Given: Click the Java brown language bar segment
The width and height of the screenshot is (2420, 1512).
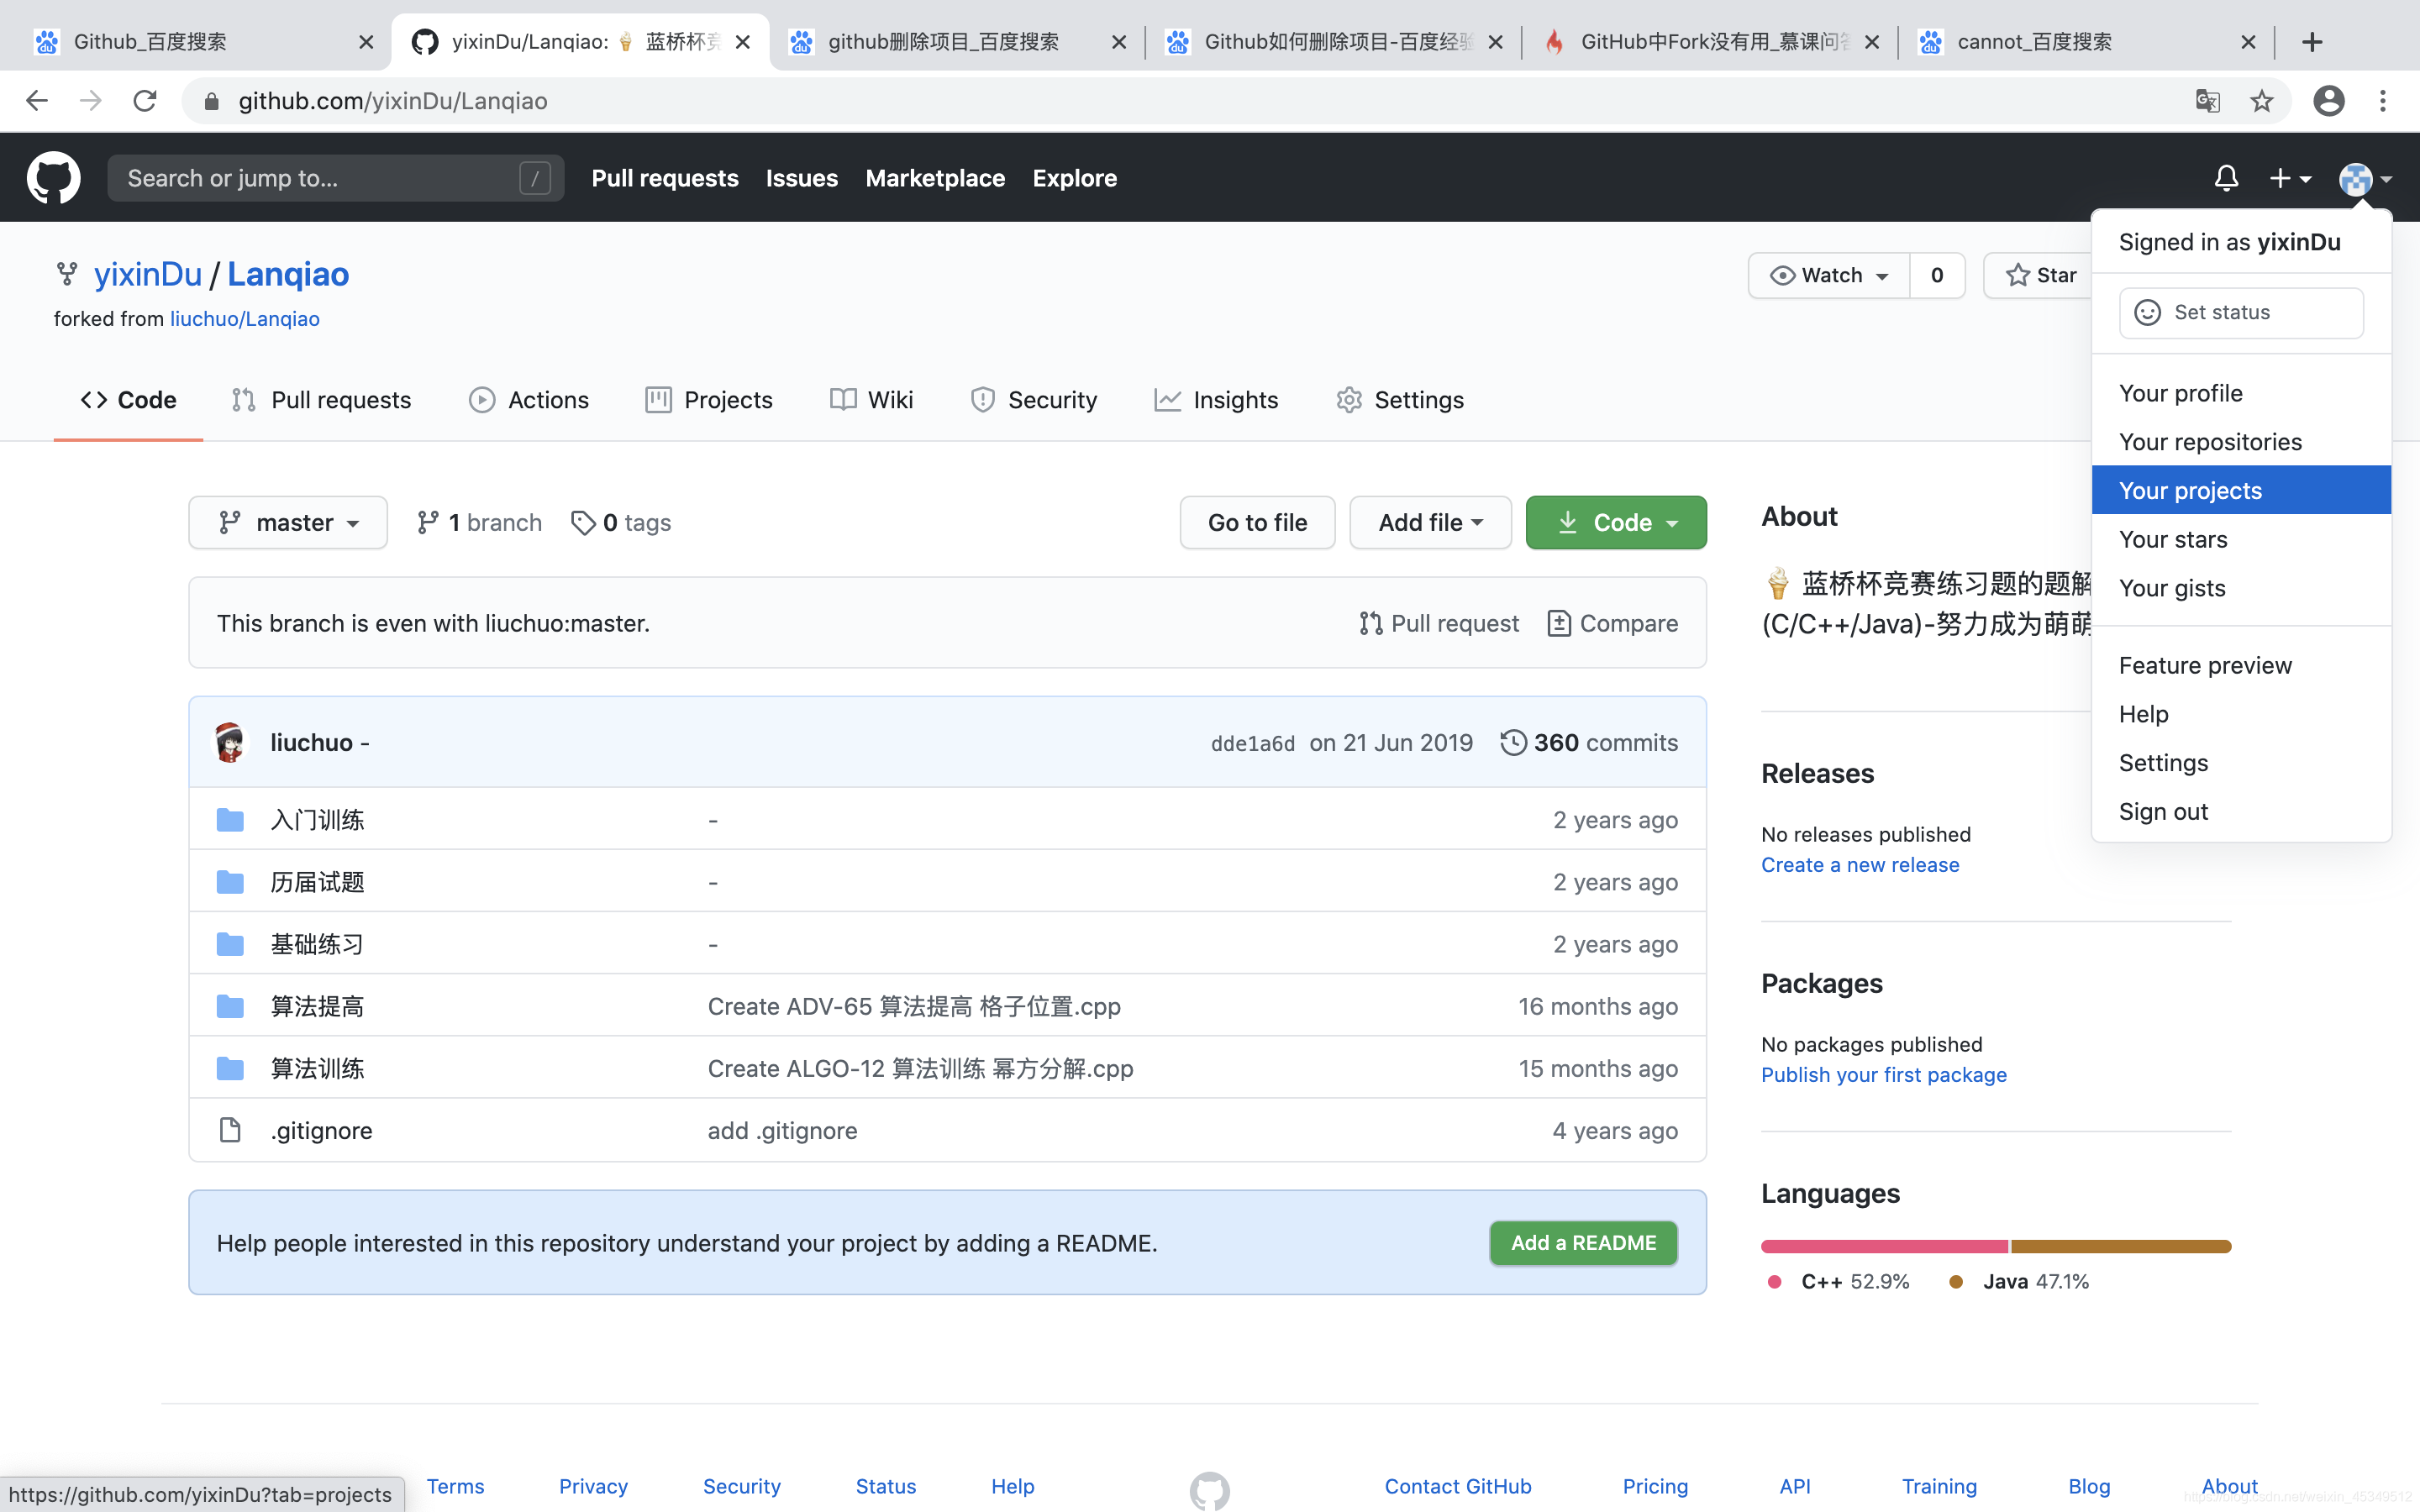Looking at the screenshot, I should pyautogui.click(x=2121, y=1246).
